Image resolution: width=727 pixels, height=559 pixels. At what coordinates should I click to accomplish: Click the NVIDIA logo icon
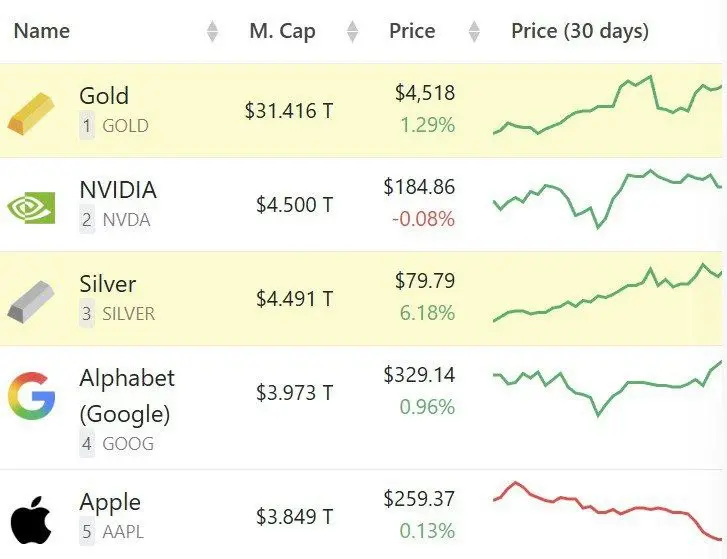pos(31,206)
